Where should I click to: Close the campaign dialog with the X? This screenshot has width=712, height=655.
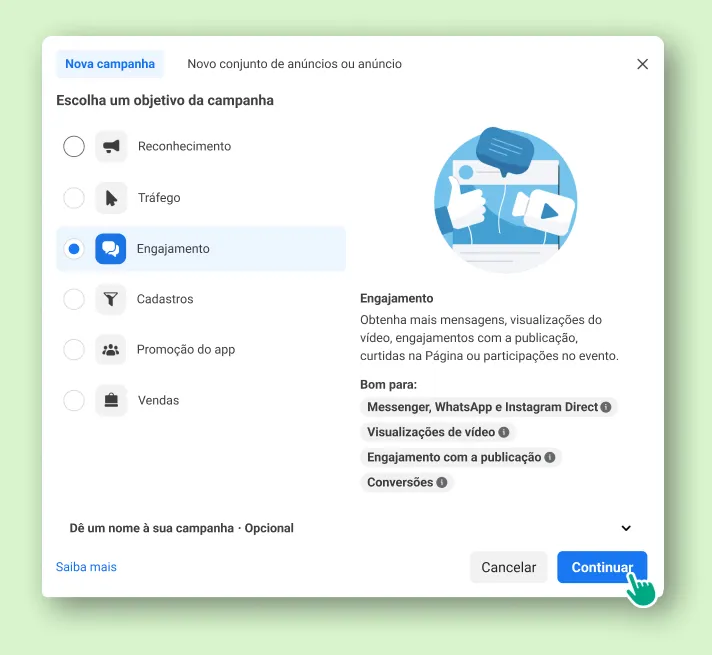pos(643,64)
